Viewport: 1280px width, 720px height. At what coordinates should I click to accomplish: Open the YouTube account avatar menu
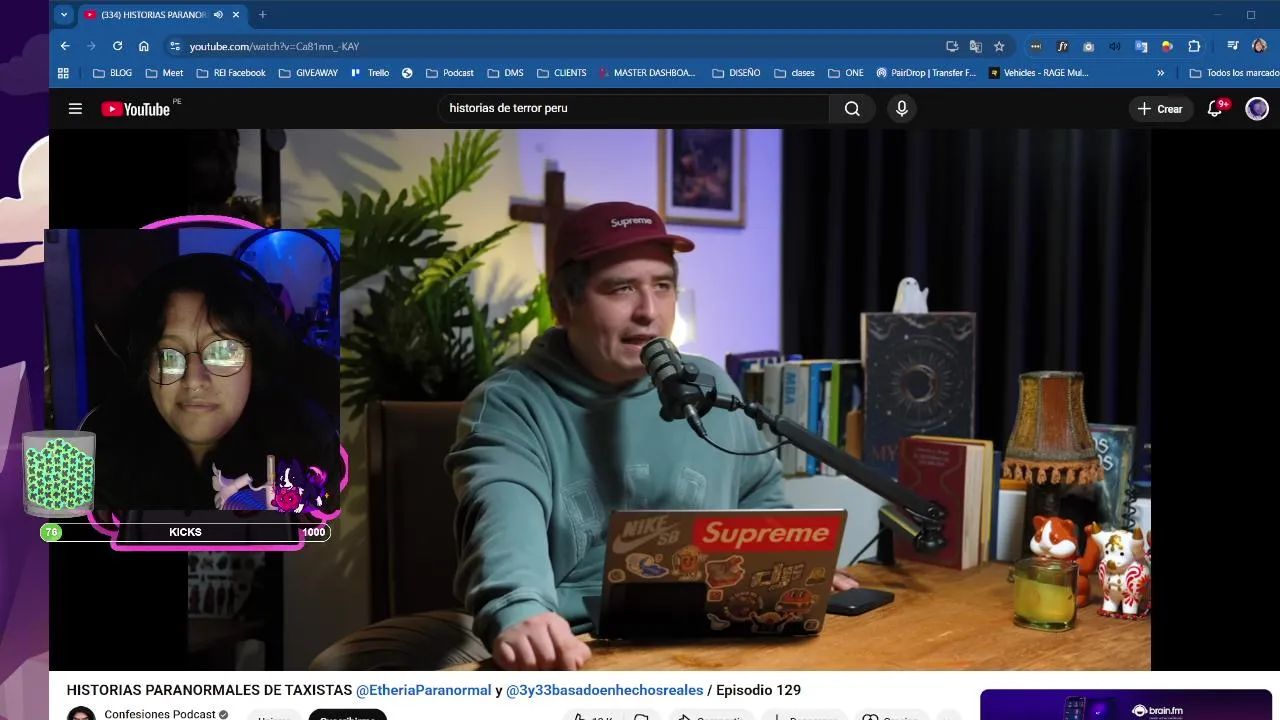pyautogui.click(x=1257, y=109)
